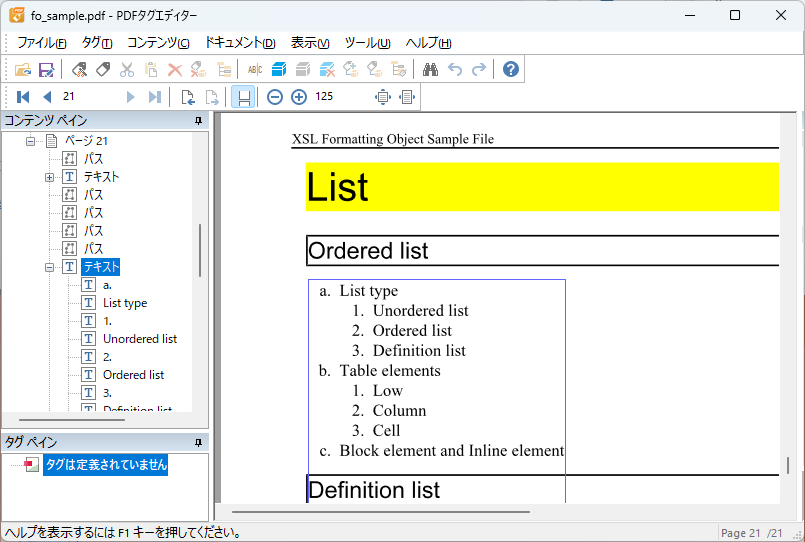Open the ファイル(F) menu
805x542 pixels.
click(42, 43)
